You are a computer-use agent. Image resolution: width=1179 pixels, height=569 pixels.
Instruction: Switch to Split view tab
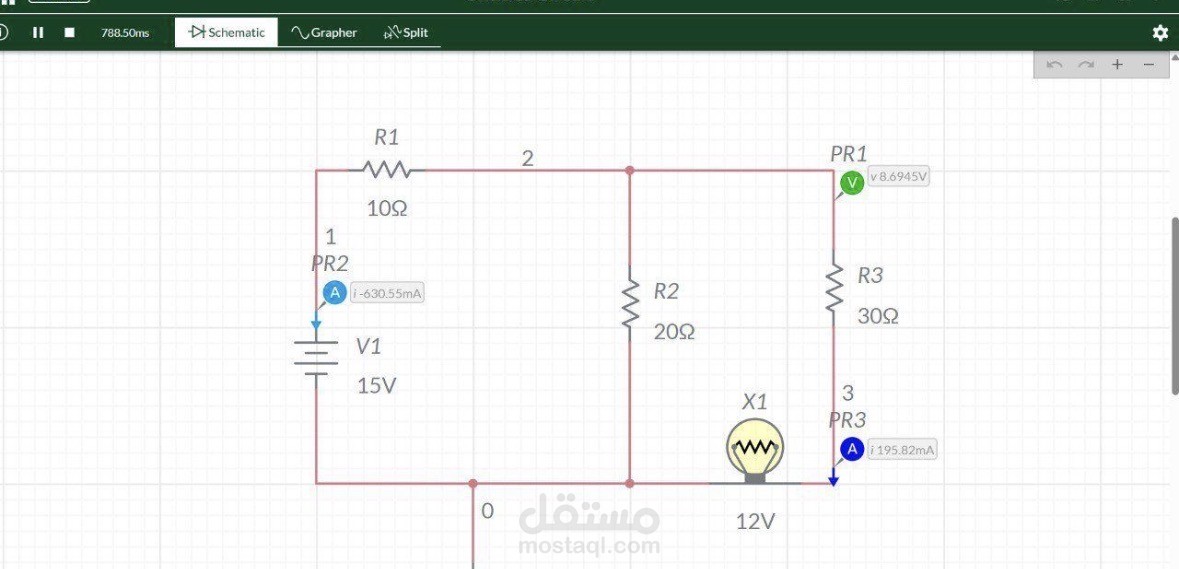click(406, 32)
